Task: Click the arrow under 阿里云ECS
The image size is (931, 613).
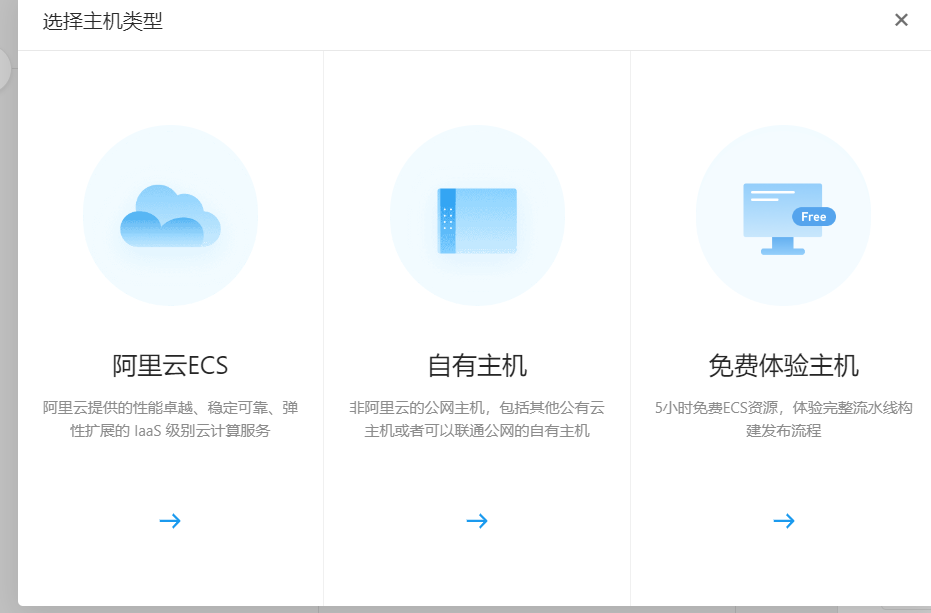Action: (170, 521)
